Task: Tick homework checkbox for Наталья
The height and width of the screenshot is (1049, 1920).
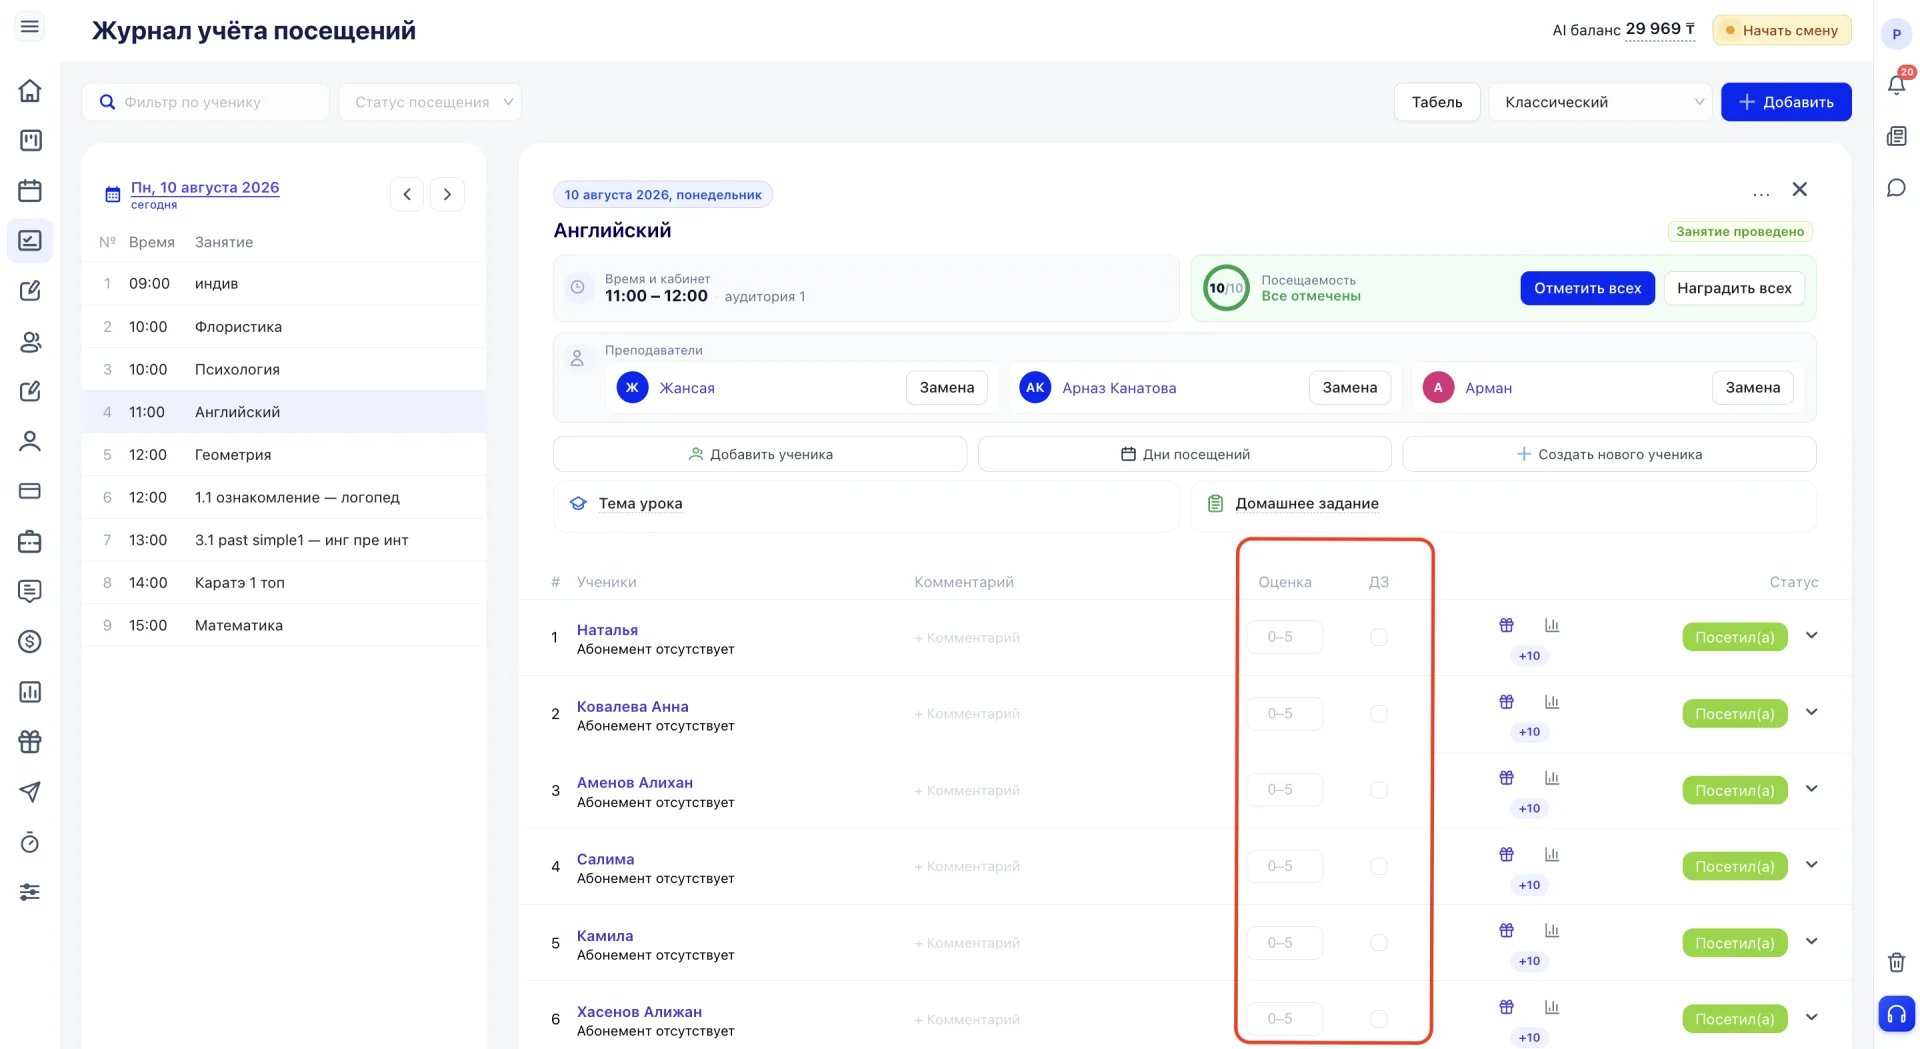Action: (1379, 637)
